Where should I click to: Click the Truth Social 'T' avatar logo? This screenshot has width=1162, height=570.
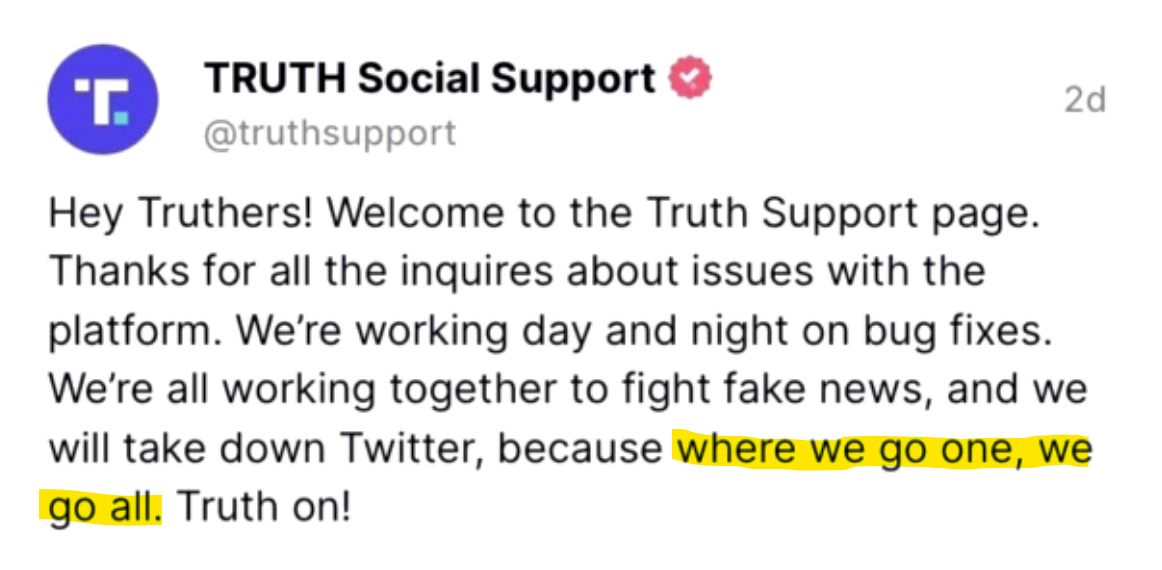point(102,99)
